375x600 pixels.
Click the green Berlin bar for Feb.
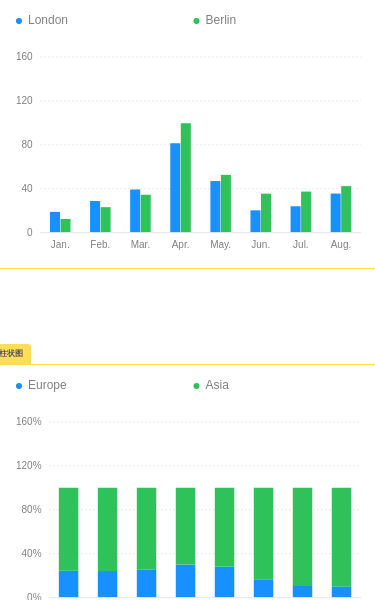pos(106,220)
